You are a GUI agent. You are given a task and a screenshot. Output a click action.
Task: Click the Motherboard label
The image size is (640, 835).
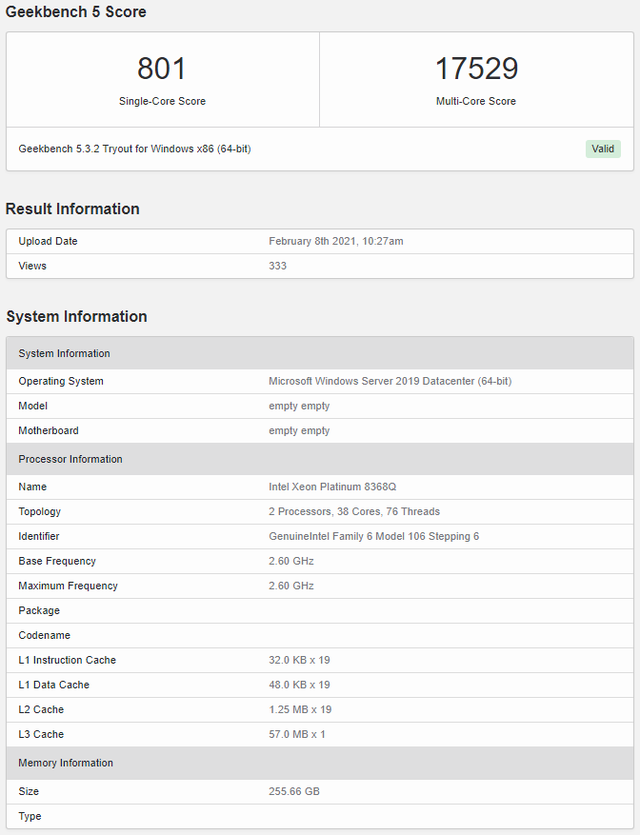[x=48, y=430]
